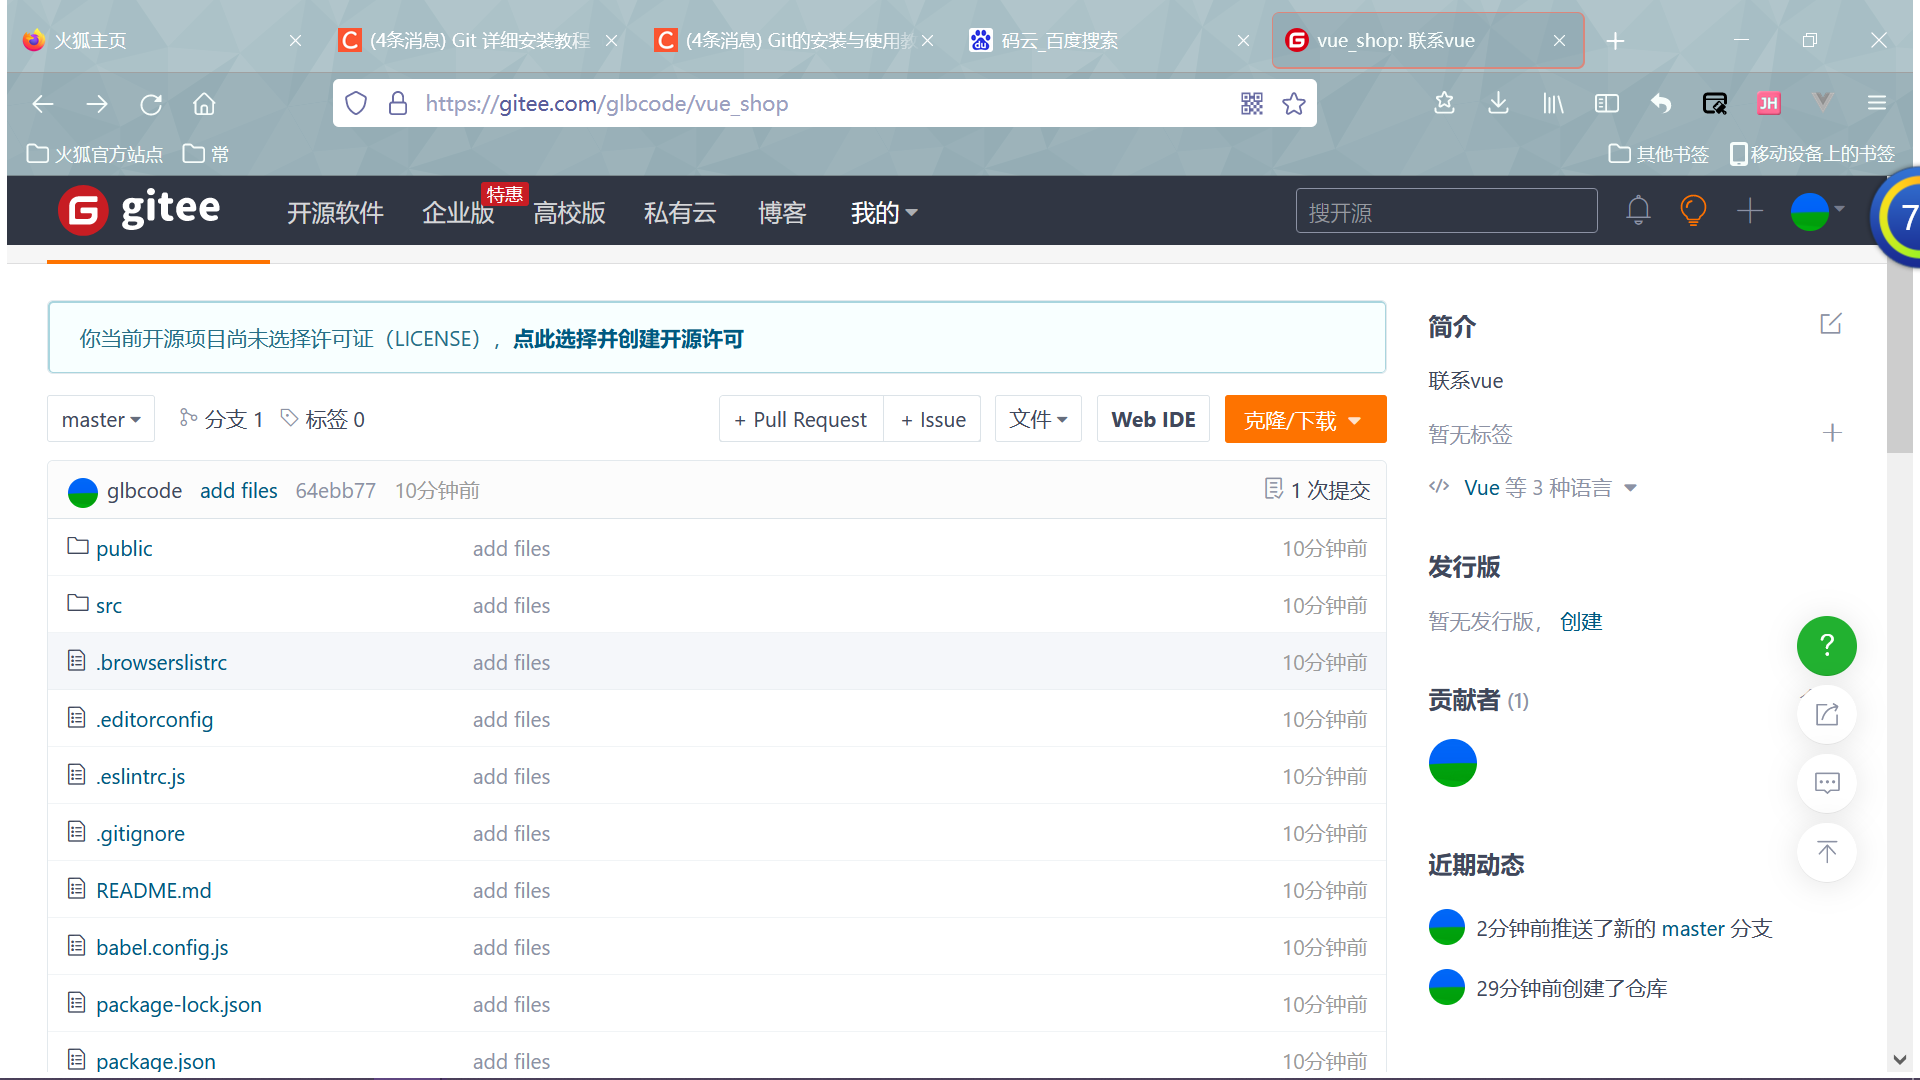The image size is (1920, 1080).
Task: Bookmark this page with the star icon
Action: click(x=1294, y=104)
